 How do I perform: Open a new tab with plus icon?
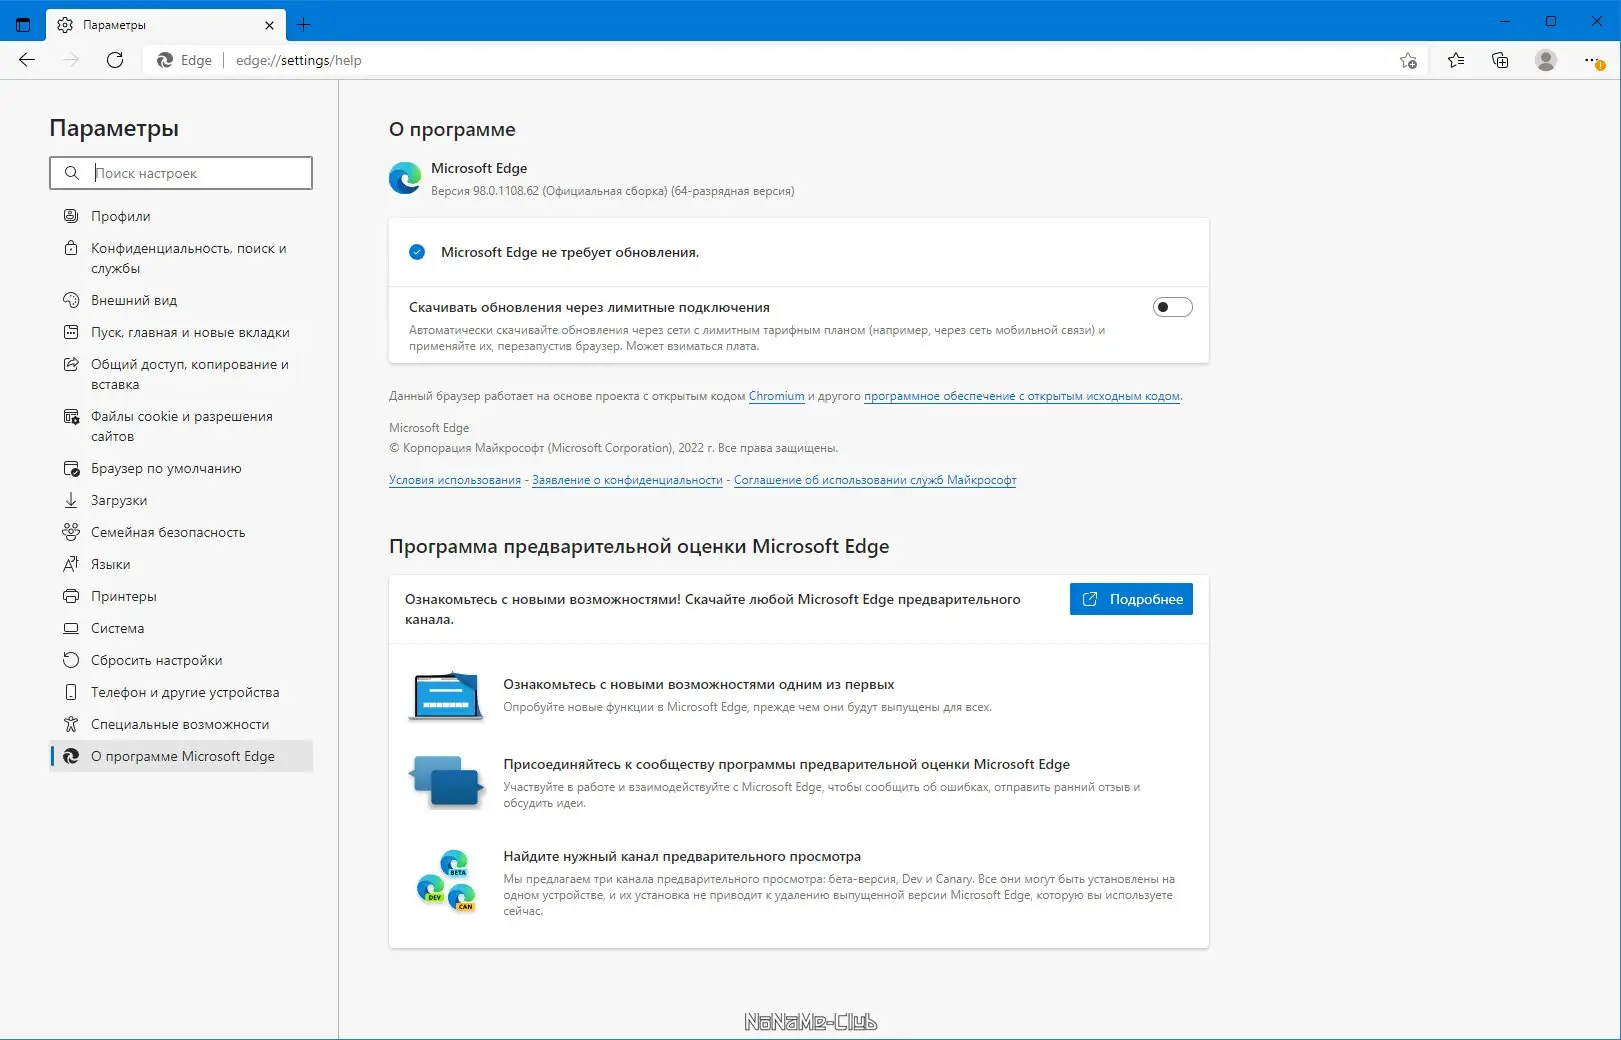click(304, 25)
